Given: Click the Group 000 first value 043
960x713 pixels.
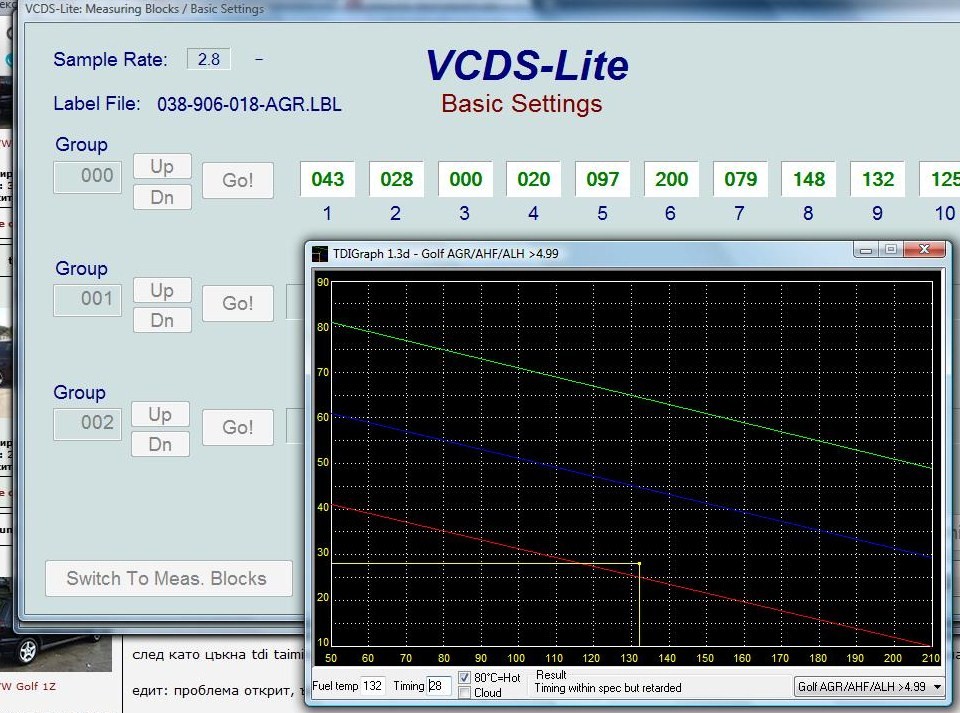Looking at the screenshot, I should point(327,180).
